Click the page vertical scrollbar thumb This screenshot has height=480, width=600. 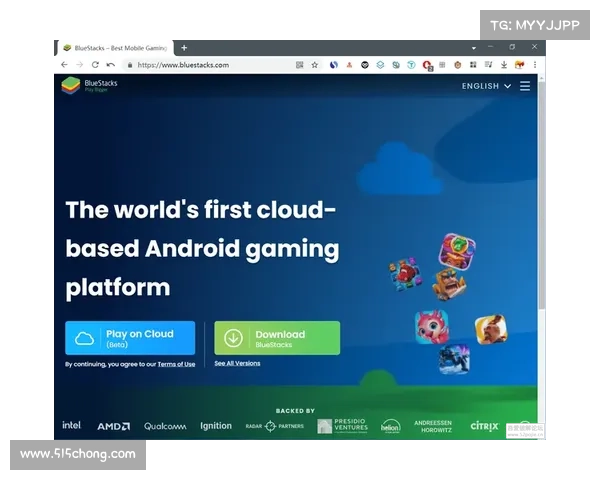pyautogui.click(x=541, y=195)
